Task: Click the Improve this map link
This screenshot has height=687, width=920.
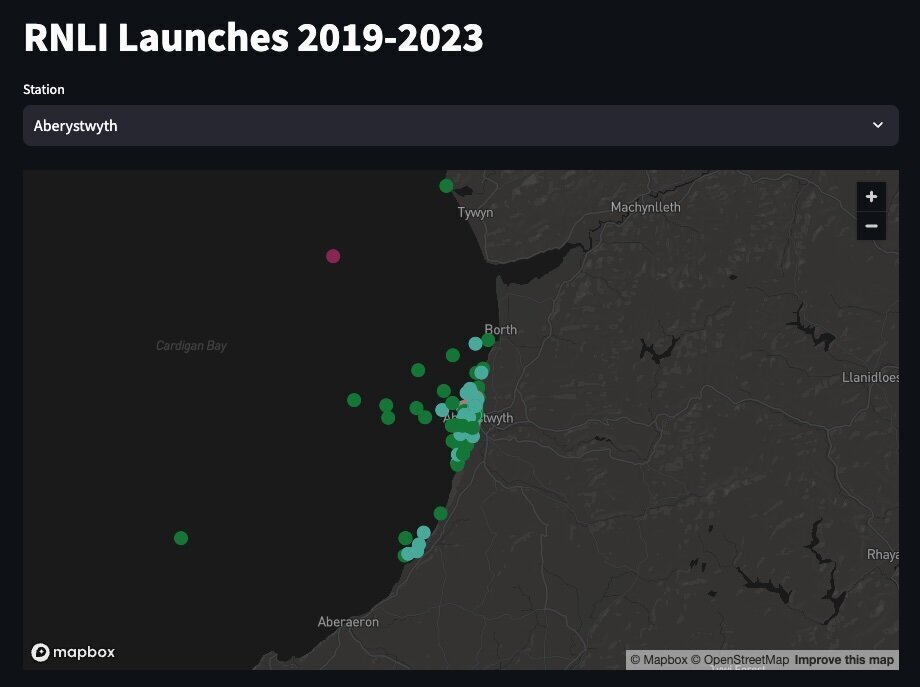Action: coord(844,660)
